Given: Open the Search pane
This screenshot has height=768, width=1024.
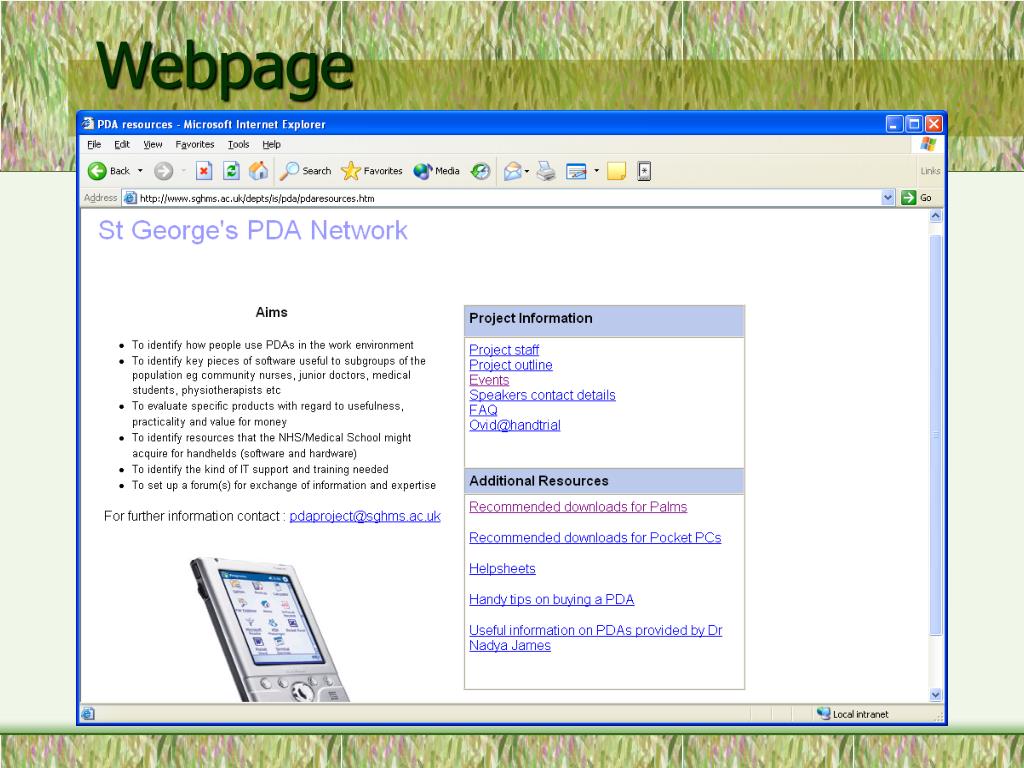Looking at the screenshot, I should tap(306, 171).
